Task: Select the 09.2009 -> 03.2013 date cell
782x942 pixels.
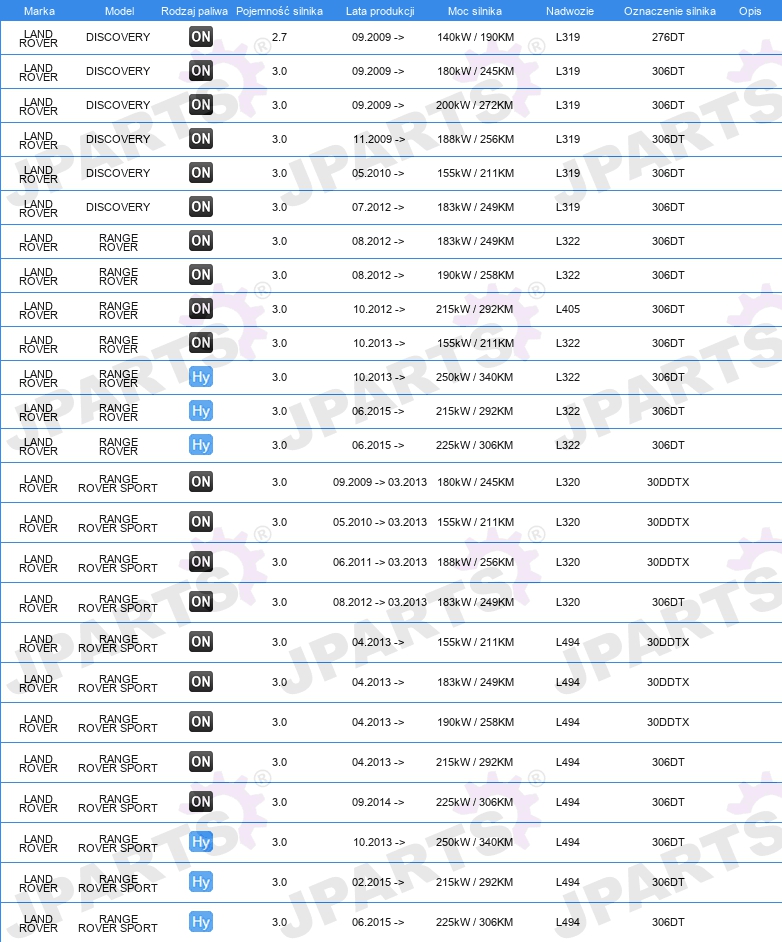Action: 380,482
